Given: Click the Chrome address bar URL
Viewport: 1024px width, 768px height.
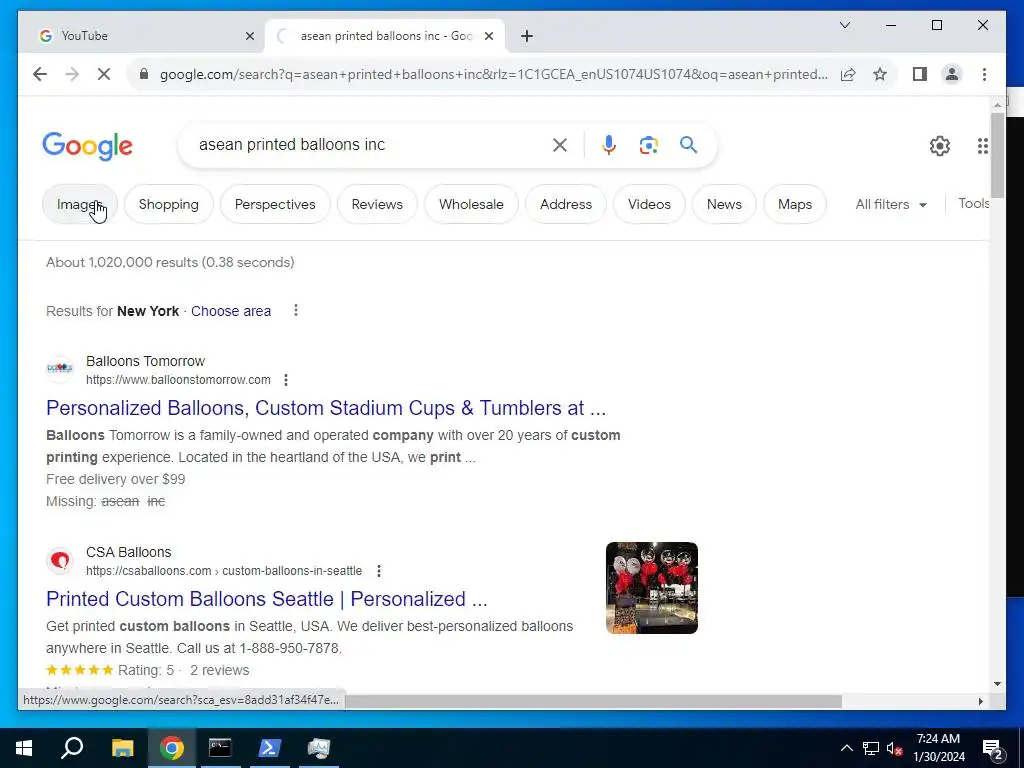Looking at the screenshot, I should (493, 74).
